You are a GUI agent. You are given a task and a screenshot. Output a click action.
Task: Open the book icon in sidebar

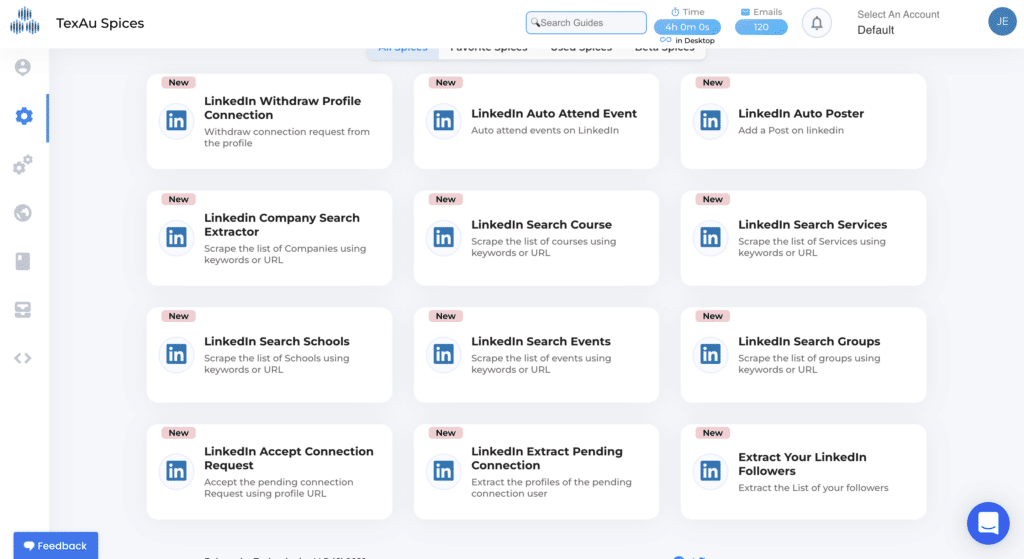[23, 261]
